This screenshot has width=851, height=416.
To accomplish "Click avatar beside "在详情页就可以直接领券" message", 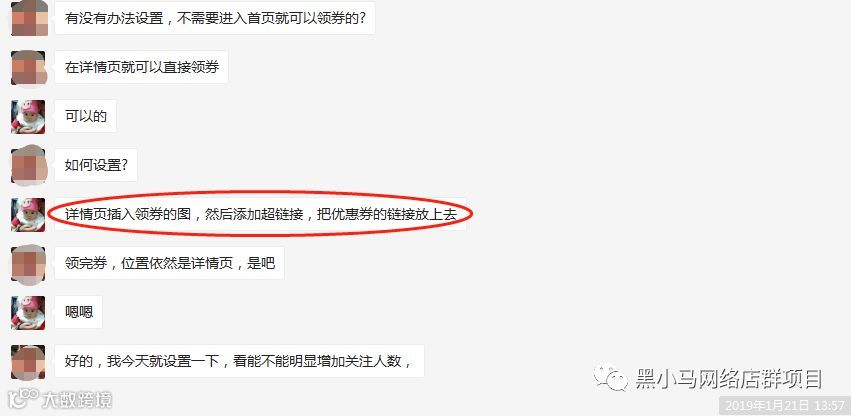I will pyautogui.click(x=28, y=68).
